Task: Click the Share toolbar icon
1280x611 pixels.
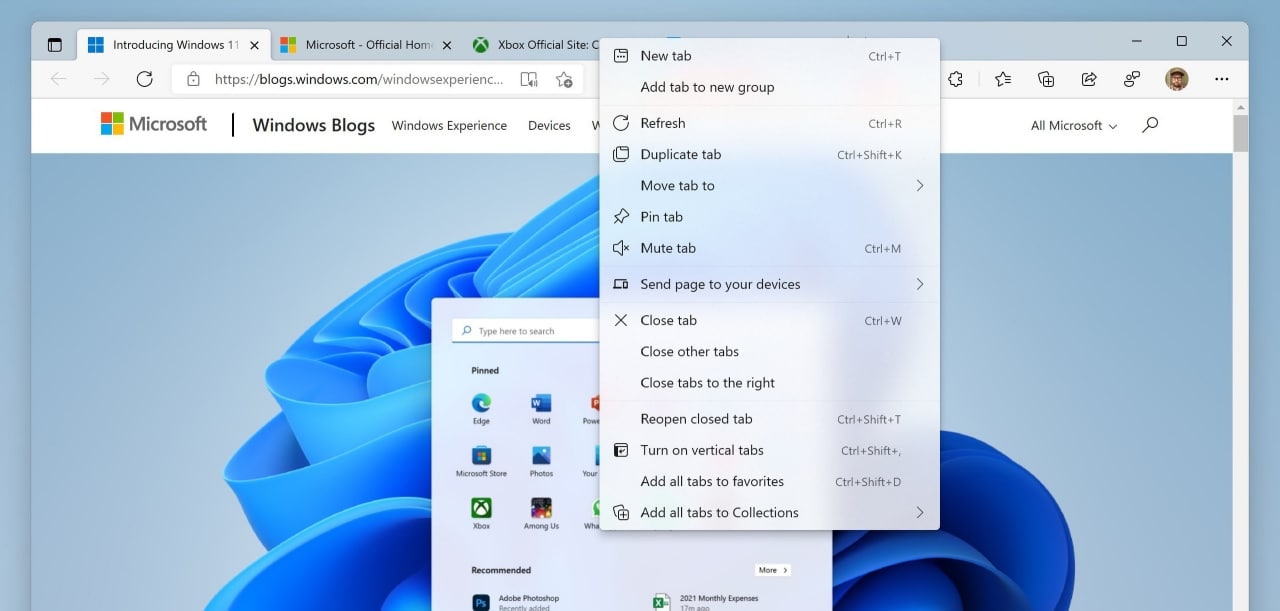Action: [x=1089, y=79]
